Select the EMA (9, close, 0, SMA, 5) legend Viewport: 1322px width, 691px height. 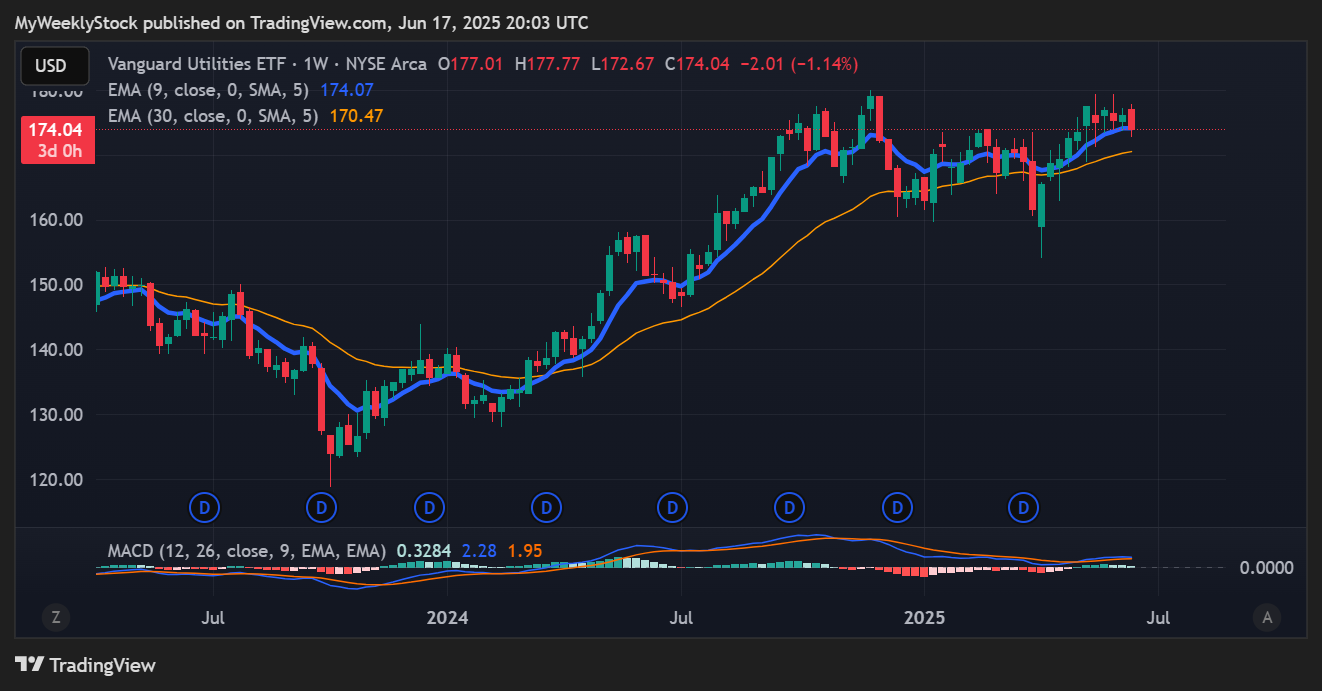click(x=207, y=90)
